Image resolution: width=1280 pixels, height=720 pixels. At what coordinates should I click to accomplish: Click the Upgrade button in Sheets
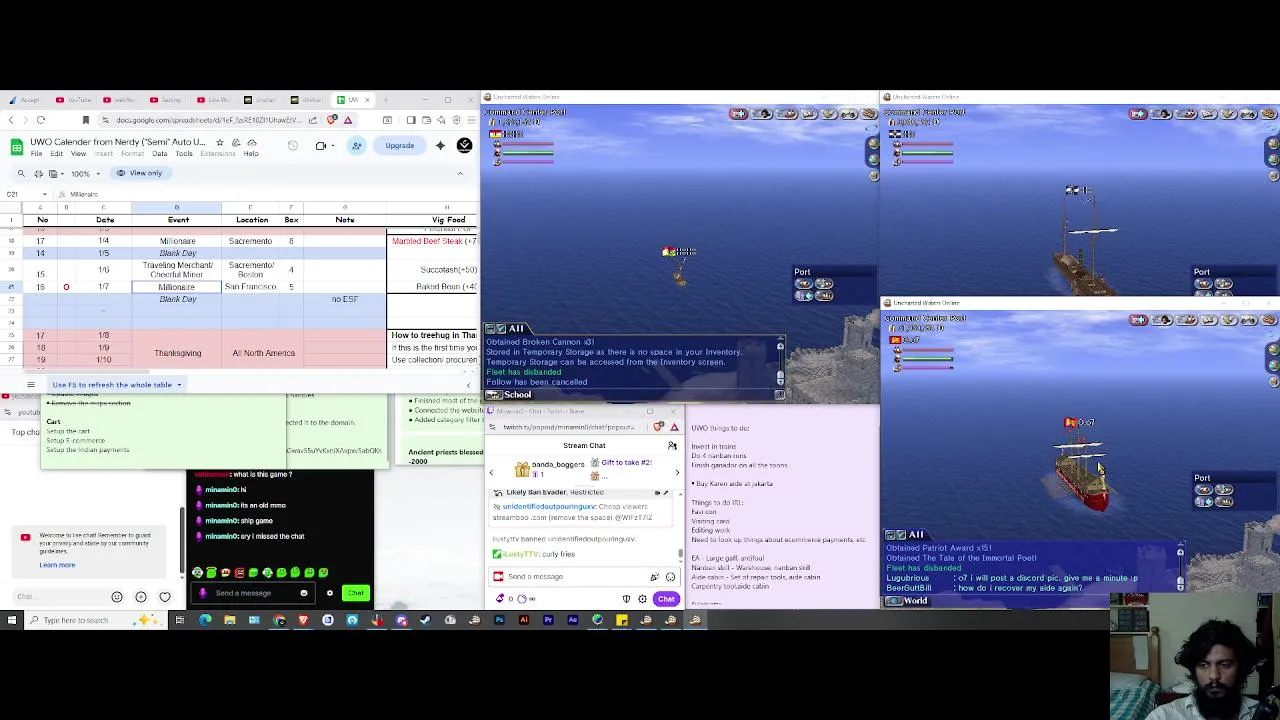(400, 146)
